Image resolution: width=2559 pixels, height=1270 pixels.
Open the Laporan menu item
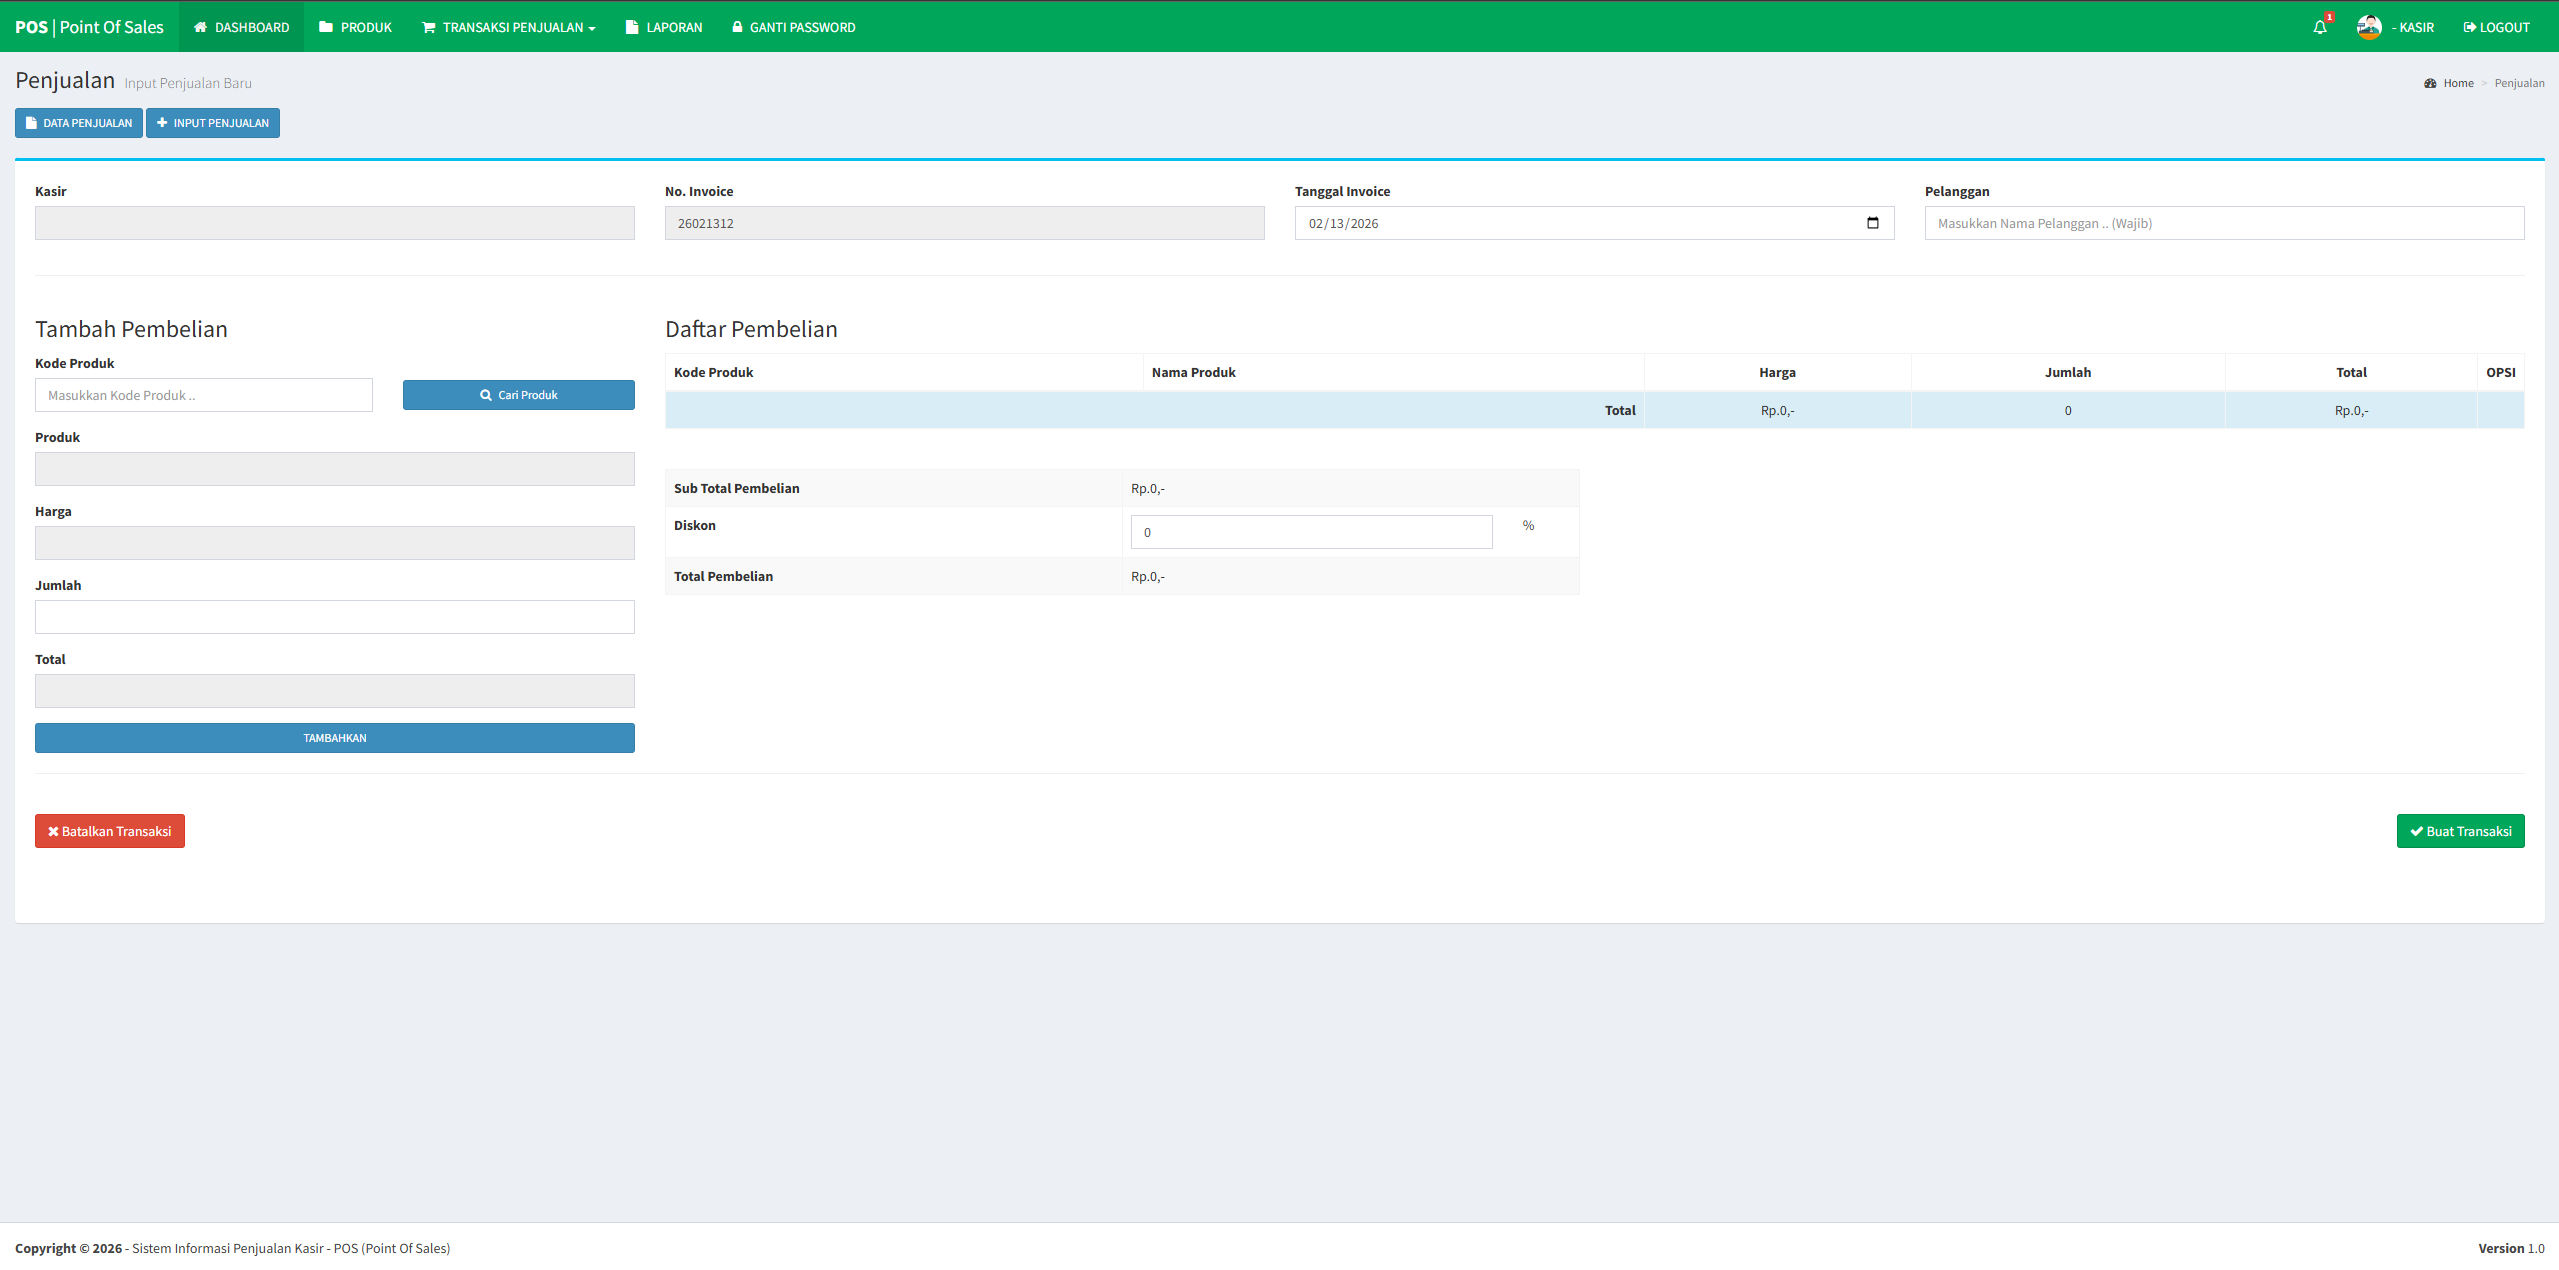point(663,27)
